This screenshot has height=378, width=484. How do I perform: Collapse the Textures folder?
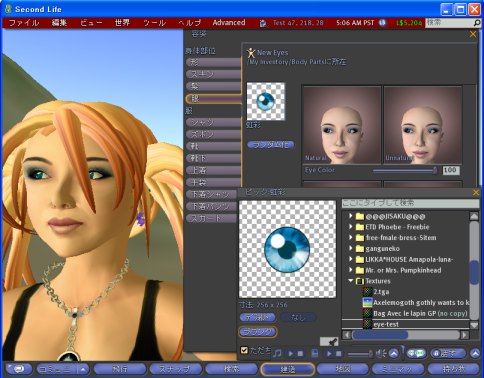pos(351,281)
